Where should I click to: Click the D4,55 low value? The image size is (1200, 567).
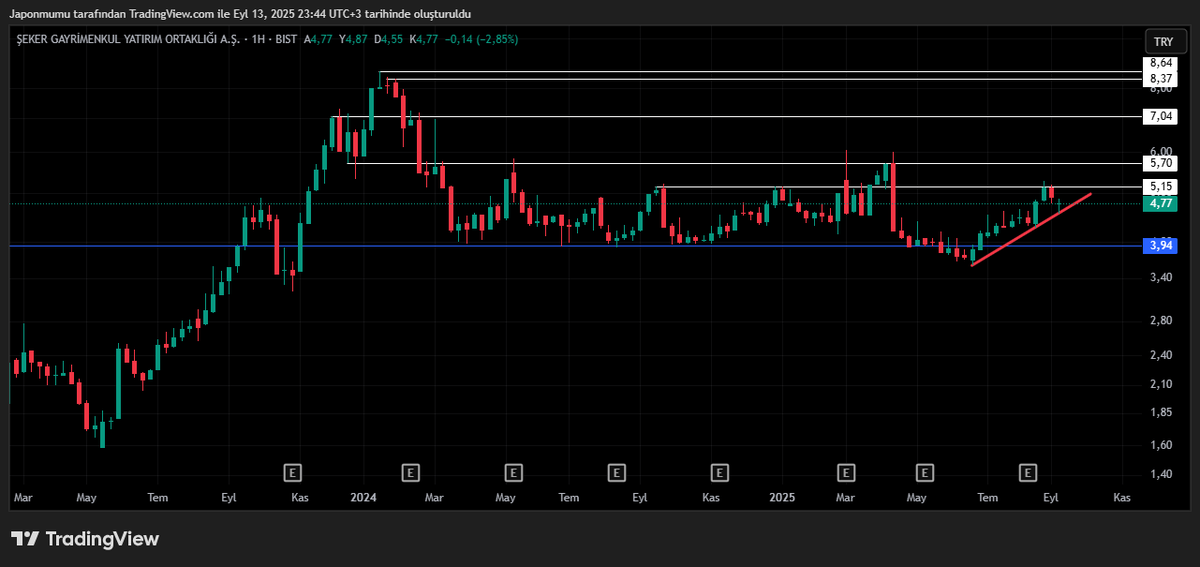tap(388, 39)
